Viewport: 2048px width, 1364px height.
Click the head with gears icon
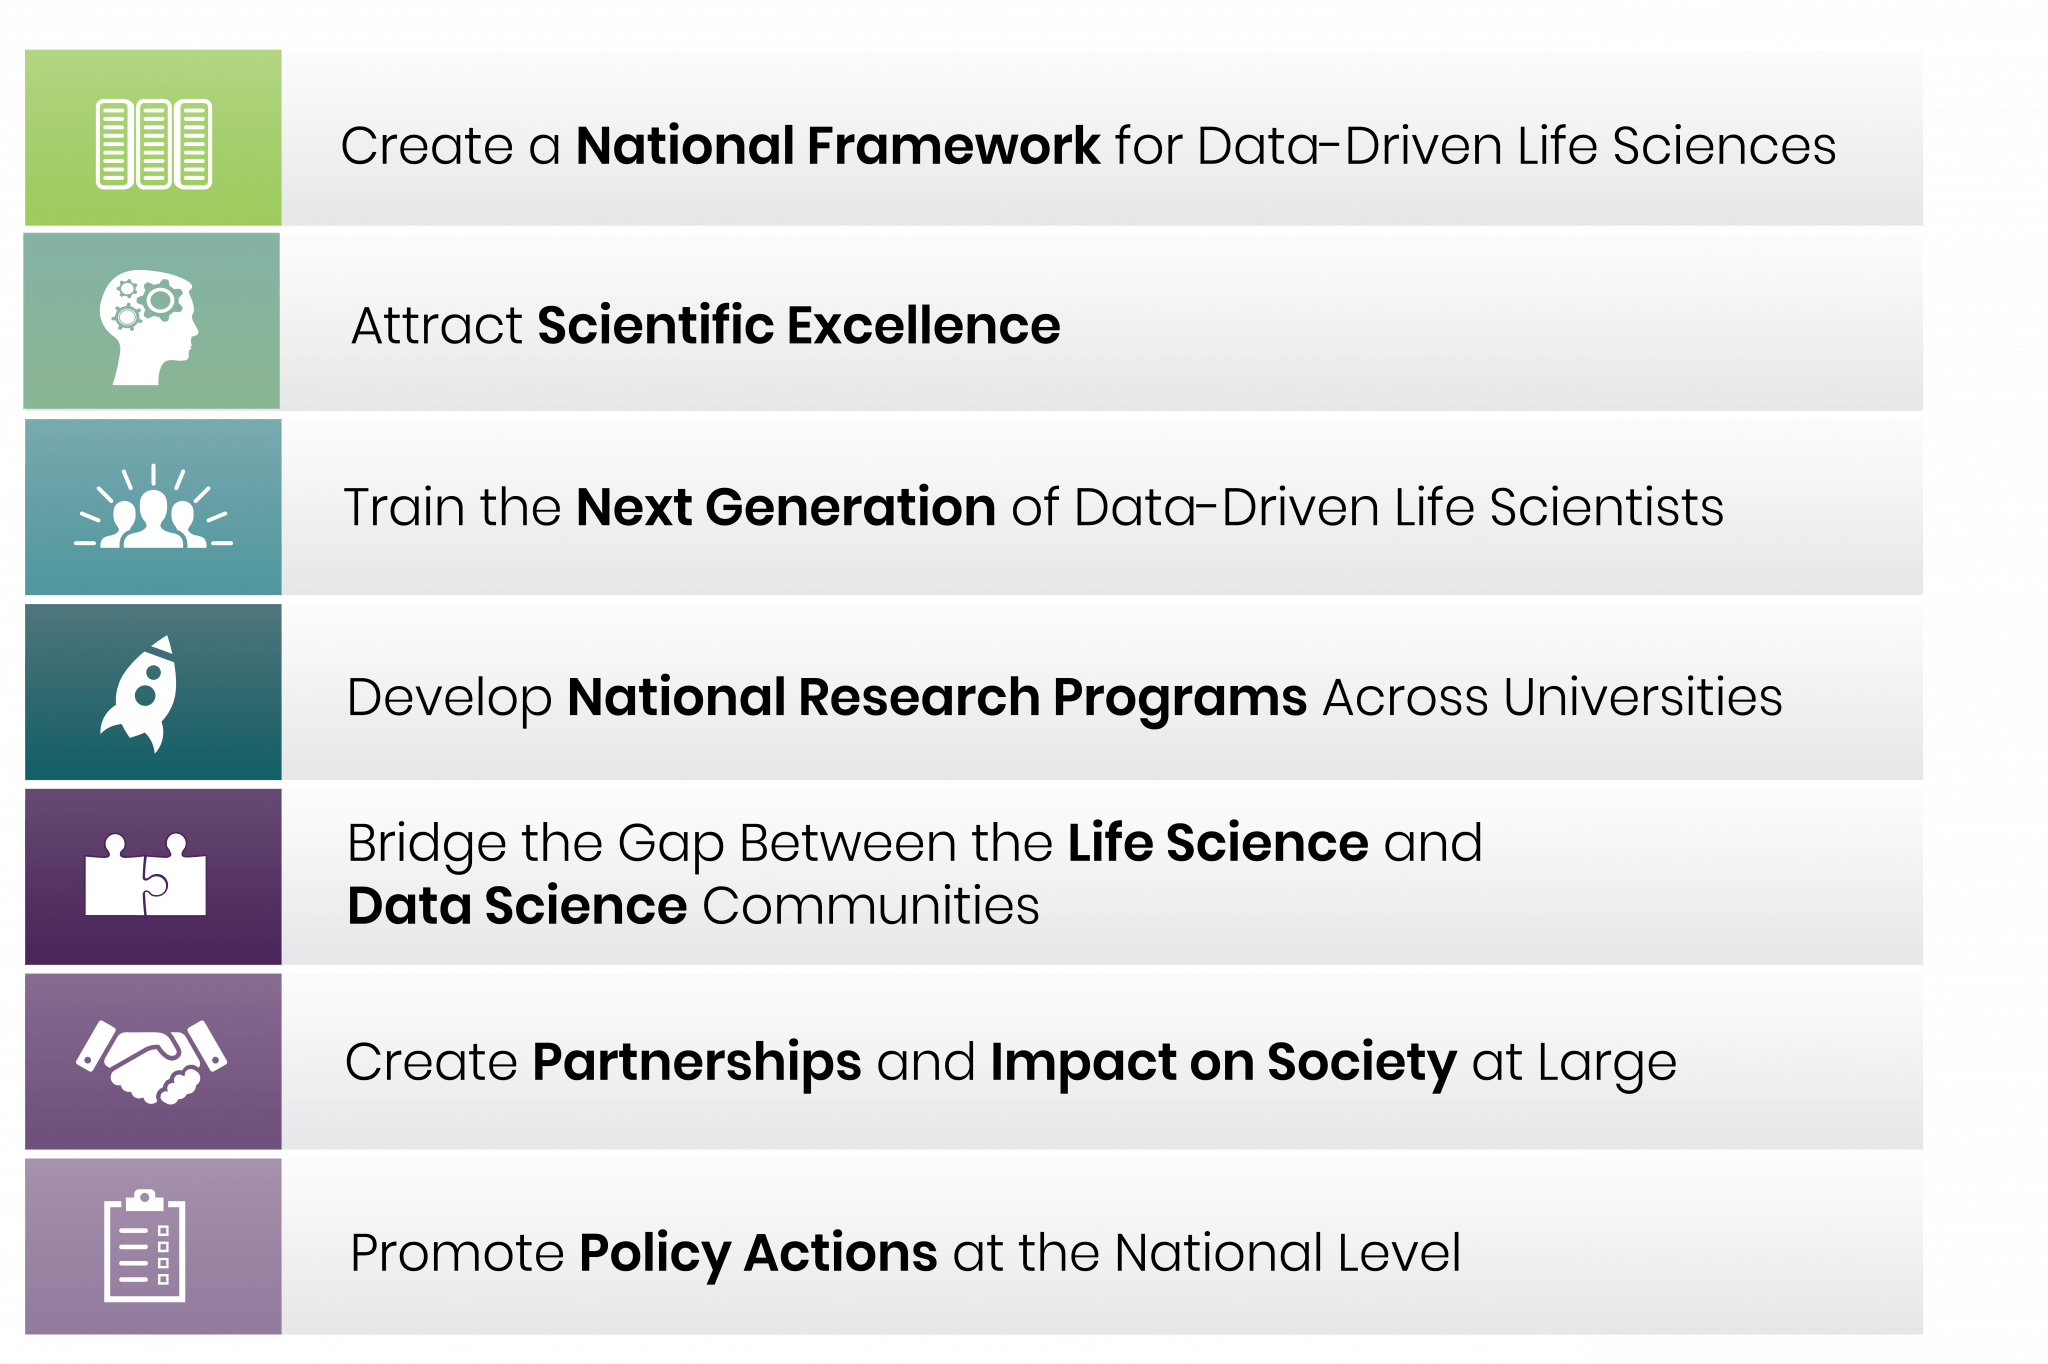149,326
